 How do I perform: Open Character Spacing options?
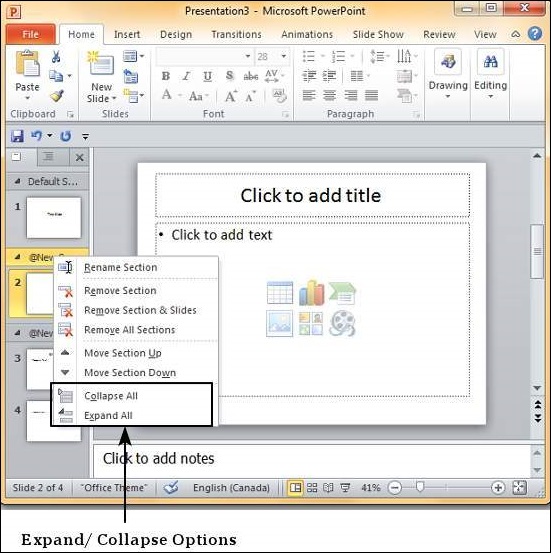[274, 76]
